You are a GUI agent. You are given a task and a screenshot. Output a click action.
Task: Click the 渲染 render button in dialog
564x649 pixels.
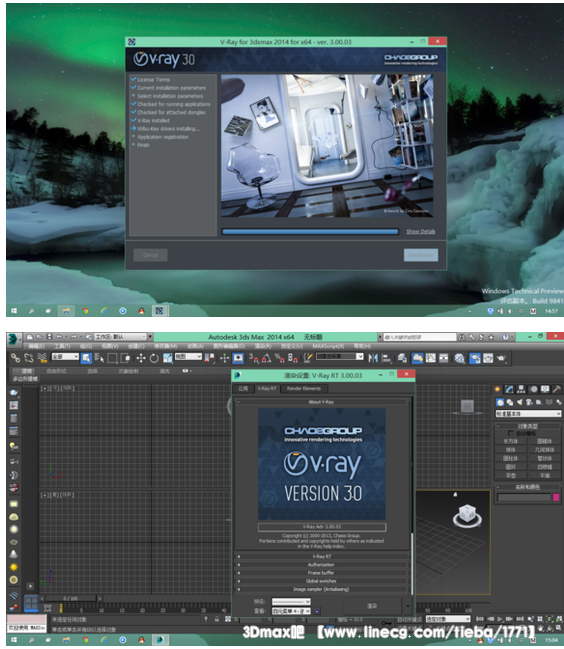click(372, 606)
